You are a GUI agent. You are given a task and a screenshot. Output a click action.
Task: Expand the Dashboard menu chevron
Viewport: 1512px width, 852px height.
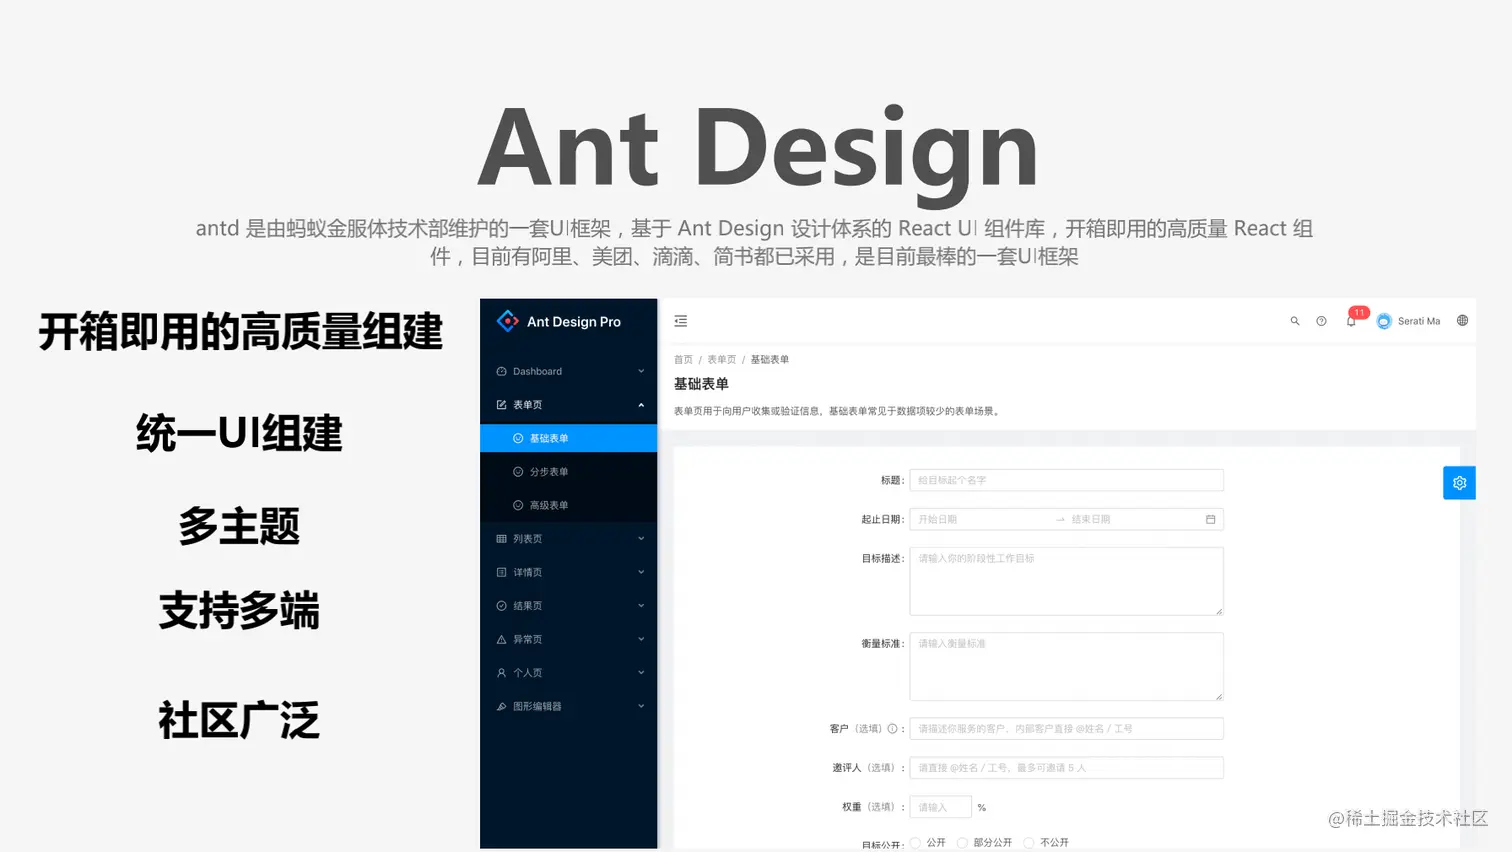click(x=641, y=371)
